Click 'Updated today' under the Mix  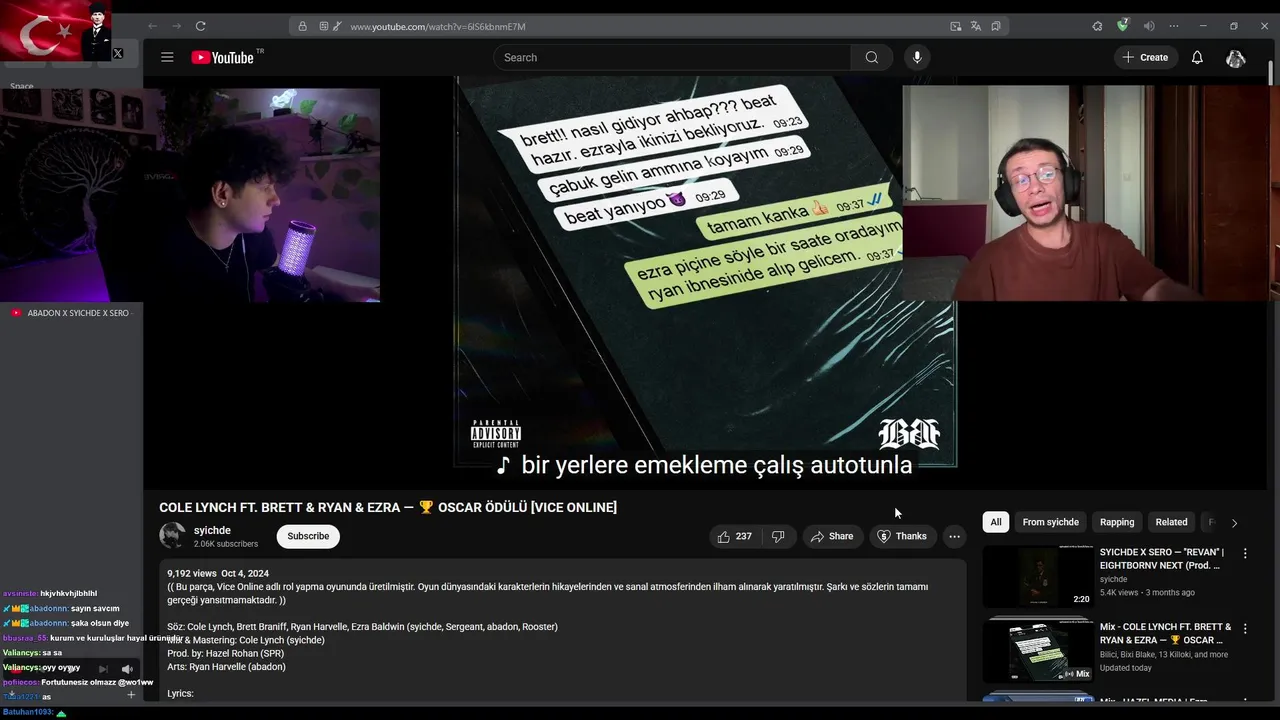(1126, 668)
